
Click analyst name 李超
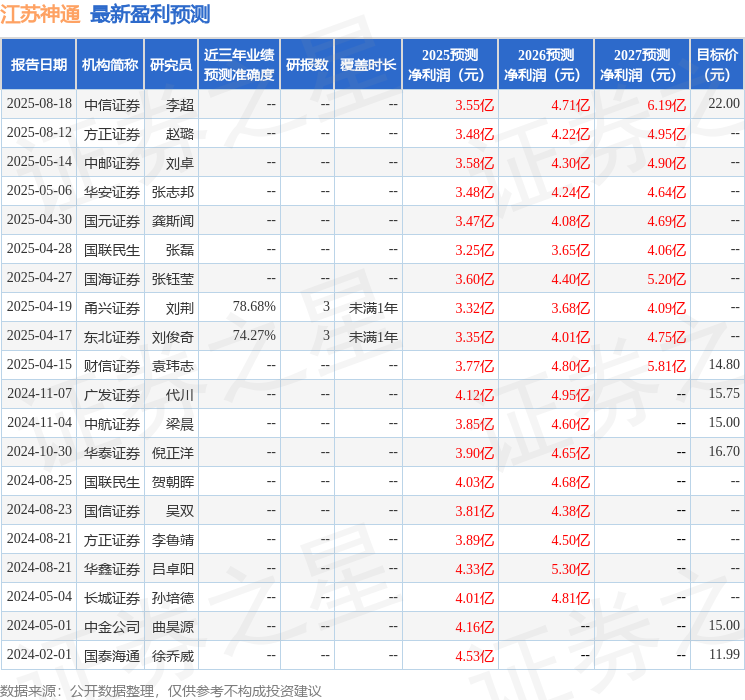click(x=180, y=105)
